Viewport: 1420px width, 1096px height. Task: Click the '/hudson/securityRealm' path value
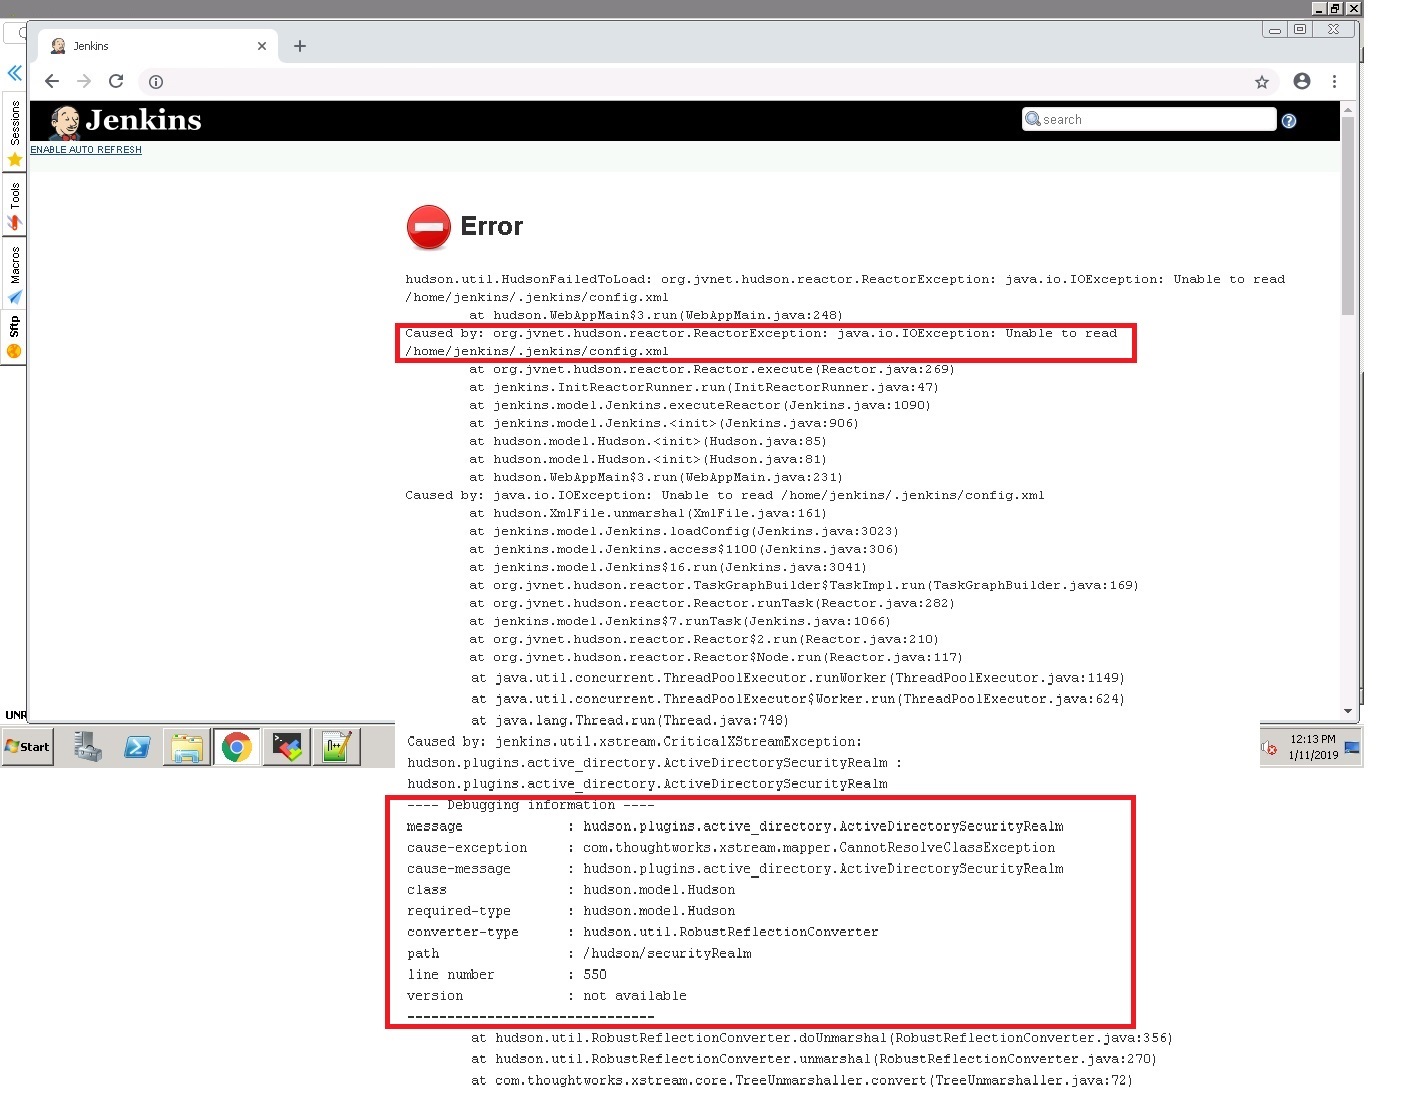click(x=667, y=954)
